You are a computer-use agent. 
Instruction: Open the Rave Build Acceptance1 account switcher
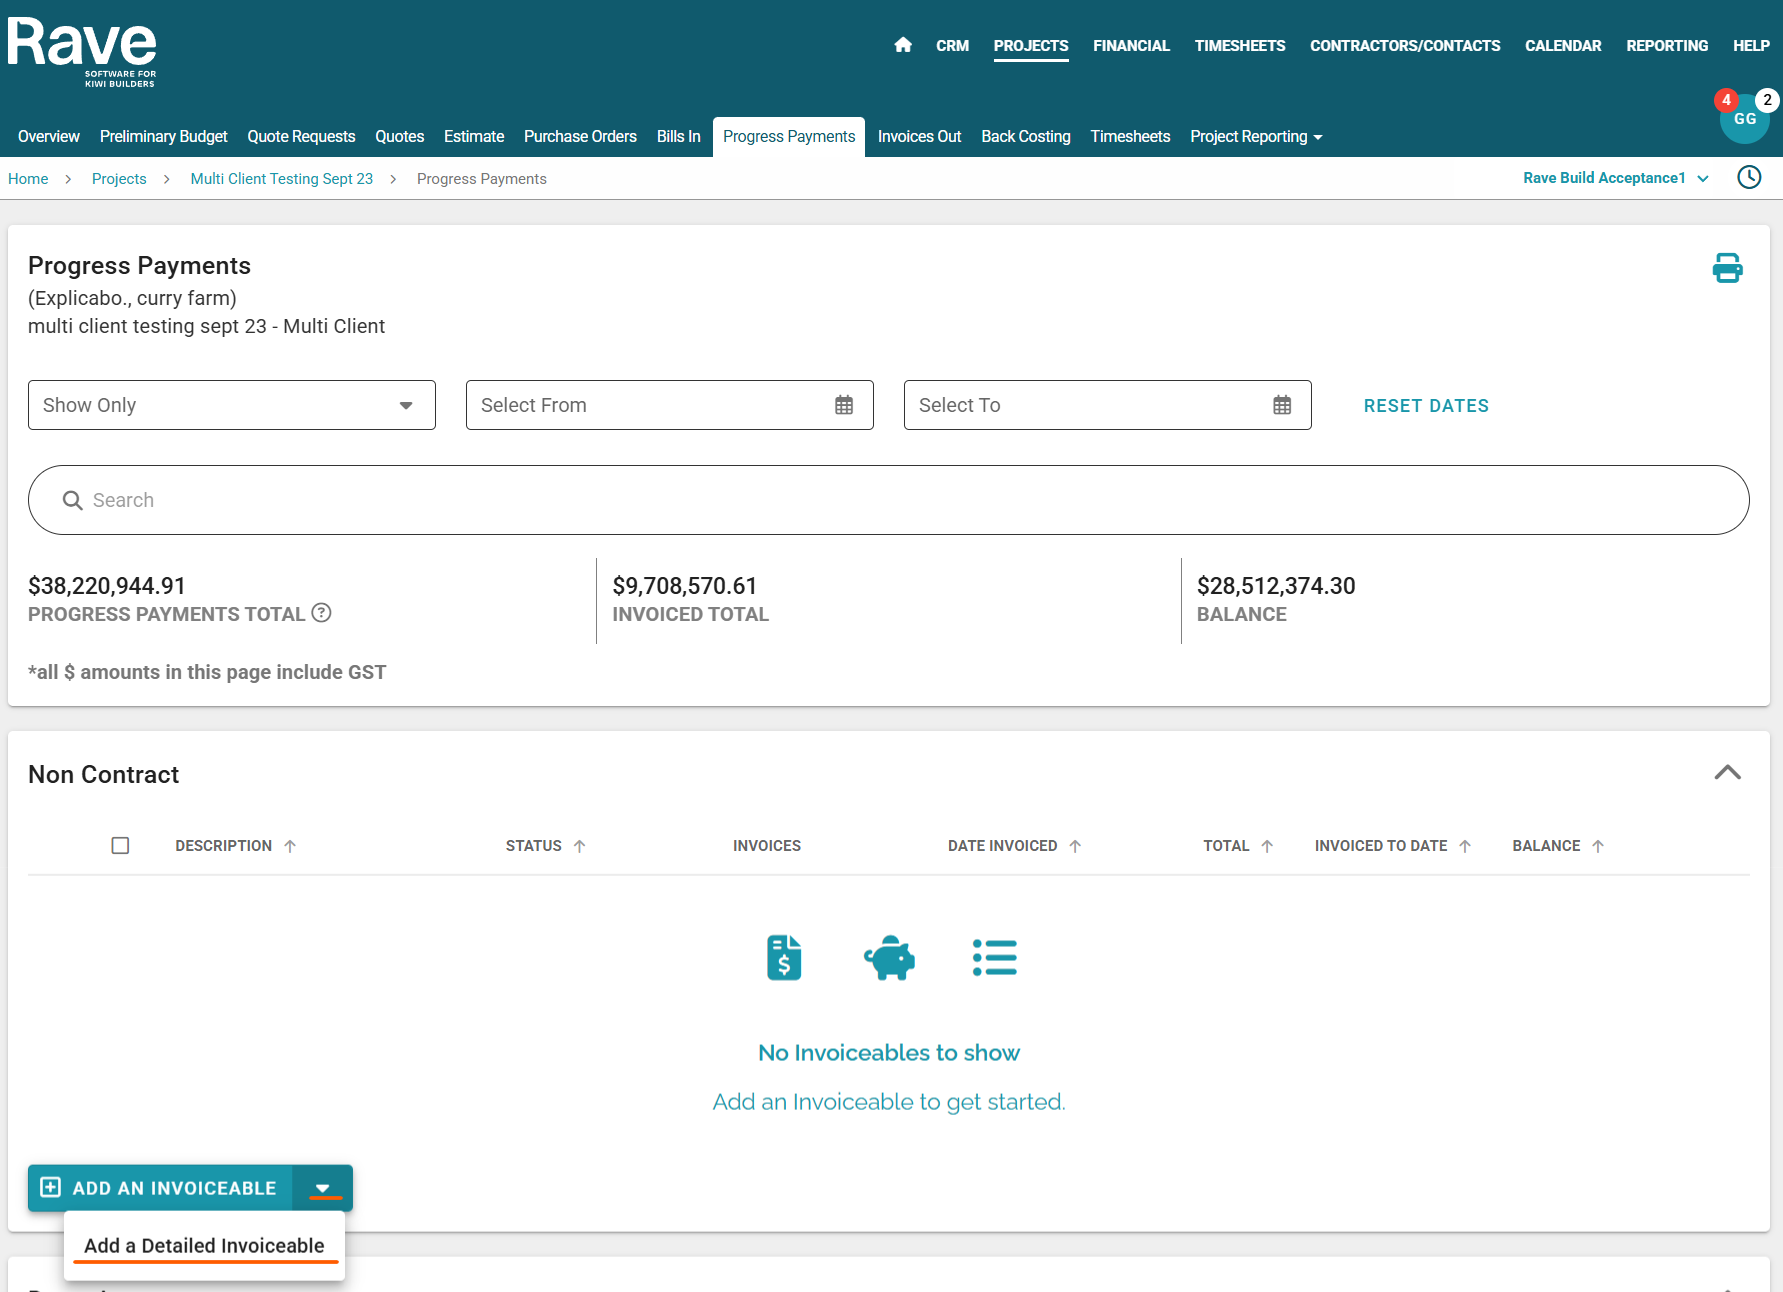coord(1616,178)
